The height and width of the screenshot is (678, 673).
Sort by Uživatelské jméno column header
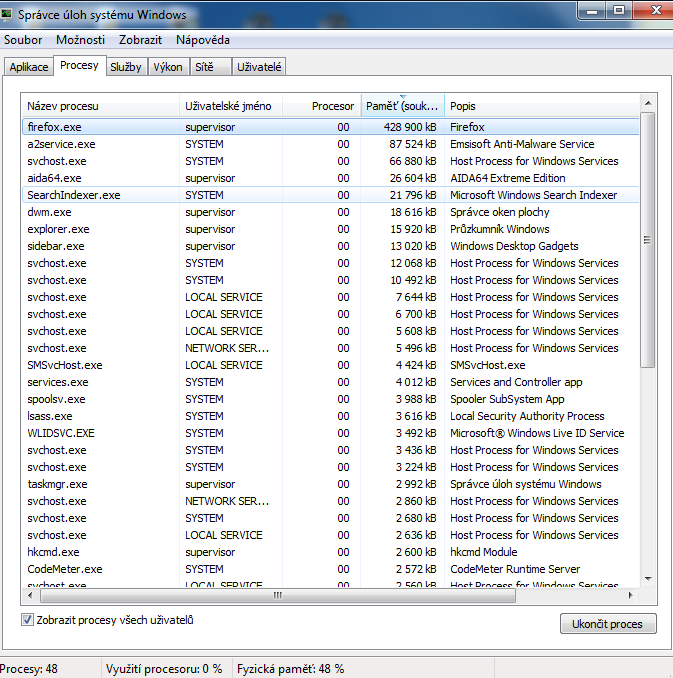tap(231, 106)
